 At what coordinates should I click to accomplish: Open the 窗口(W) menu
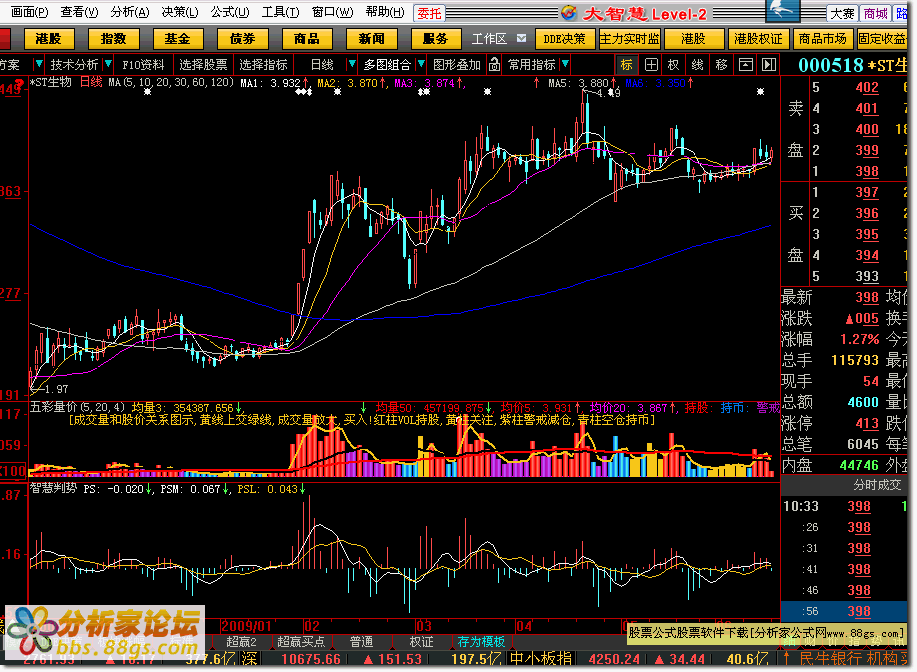(x=332, y=12)
